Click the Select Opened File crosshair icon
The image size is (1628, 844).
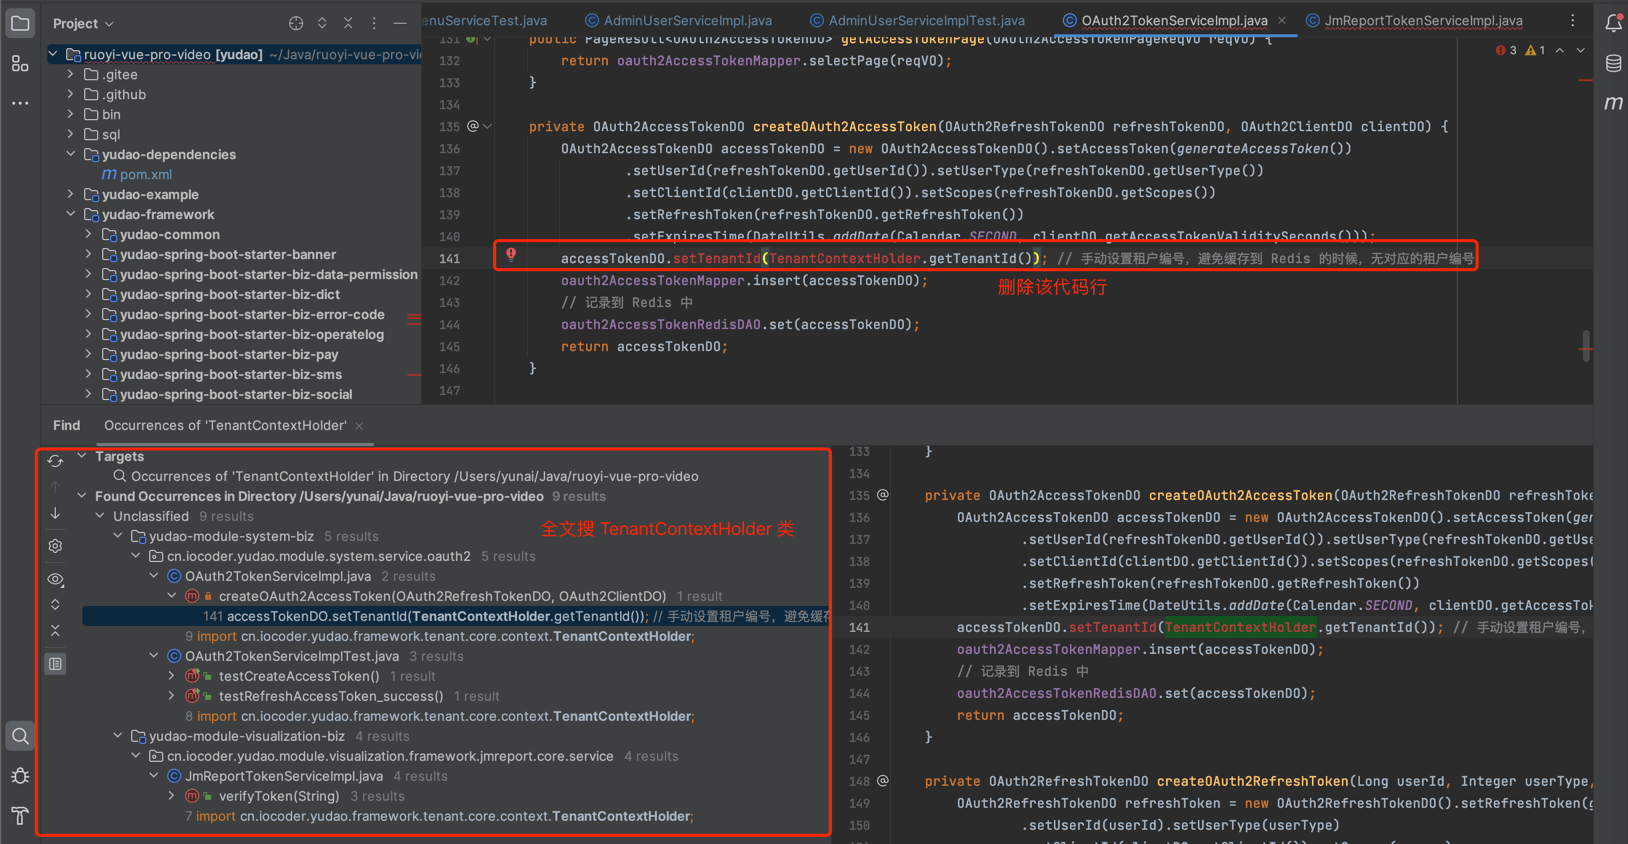pos(296,23)
